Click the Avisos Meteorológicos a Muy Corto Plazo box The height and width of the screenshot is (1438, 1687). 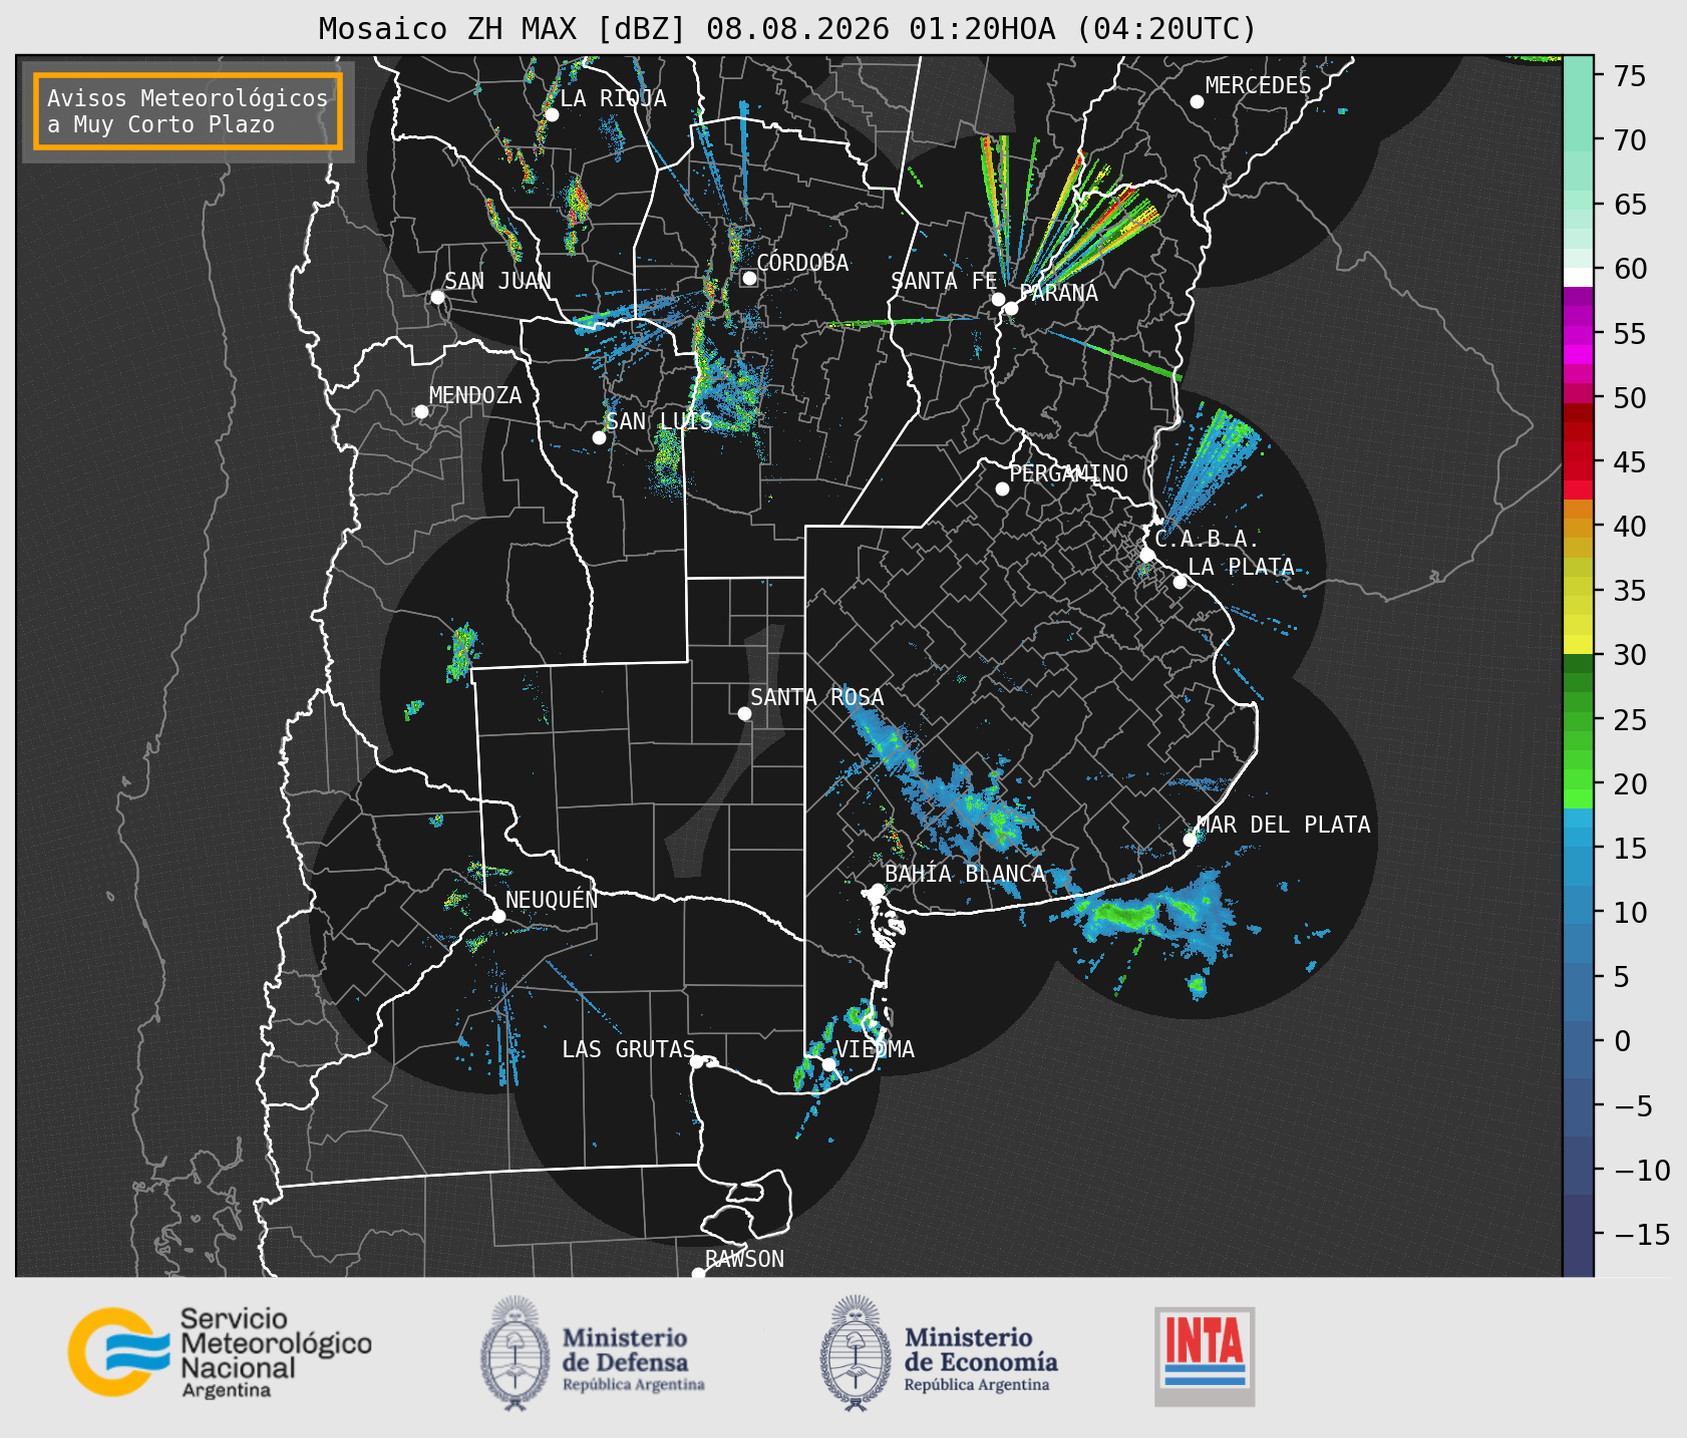tap(188, 111)
